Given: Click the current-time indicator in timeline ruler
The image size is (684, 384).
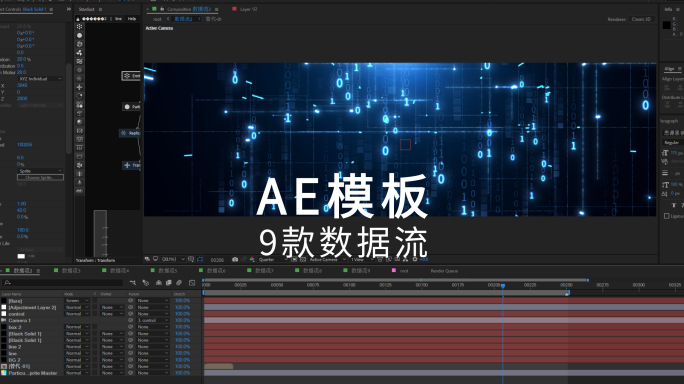Looking at the screenshot, I should coord(503,286).
